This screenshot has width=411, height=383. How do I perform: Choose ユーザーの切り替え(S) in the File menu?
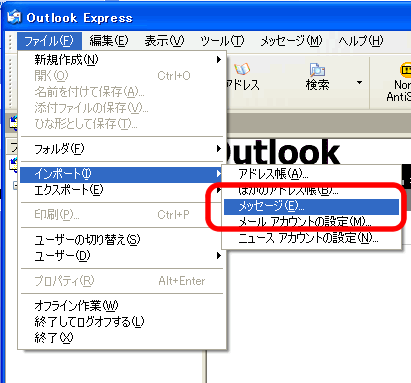tap(122, 240)
